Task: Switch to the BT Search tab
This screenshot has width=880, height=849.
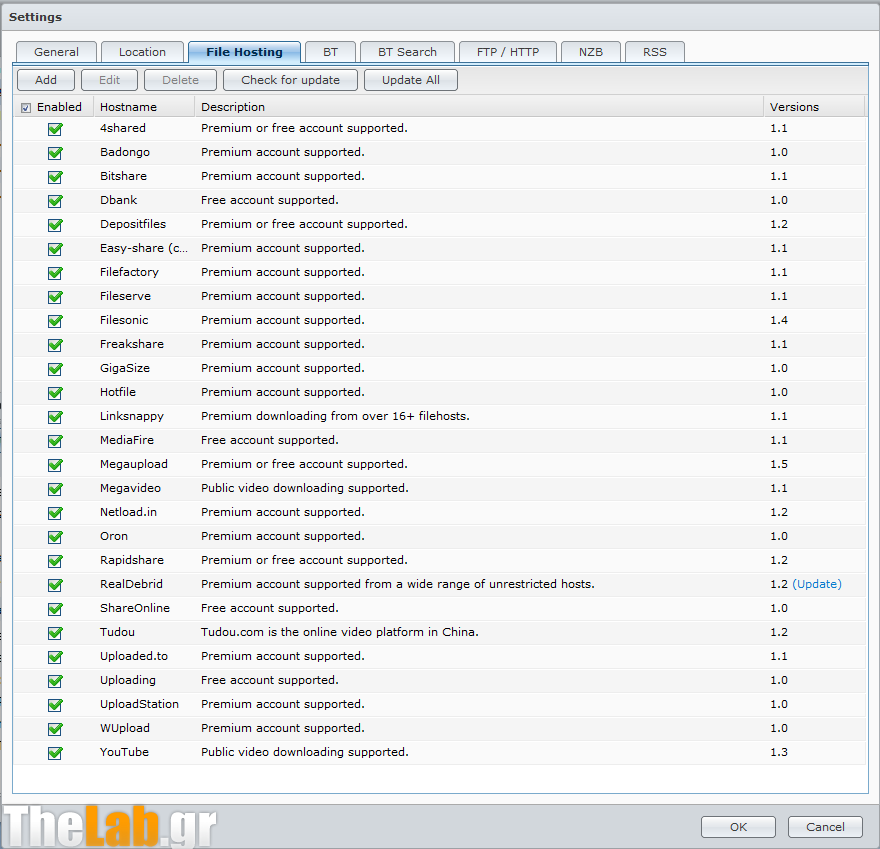Action: point(407,52)
